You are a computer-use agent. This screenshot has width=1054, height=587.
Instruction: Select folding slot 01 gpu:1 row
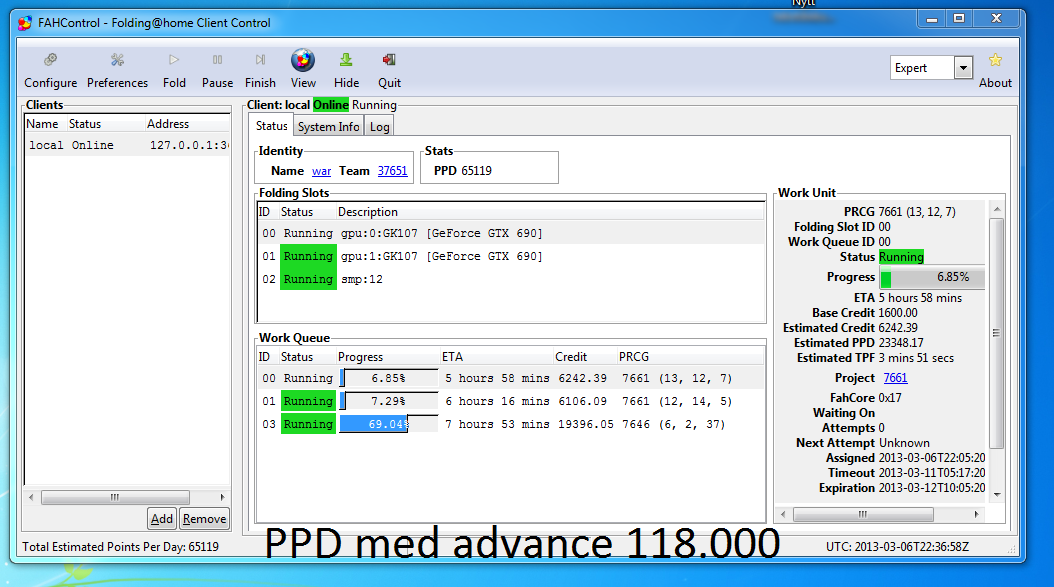(x=511, y=256)
